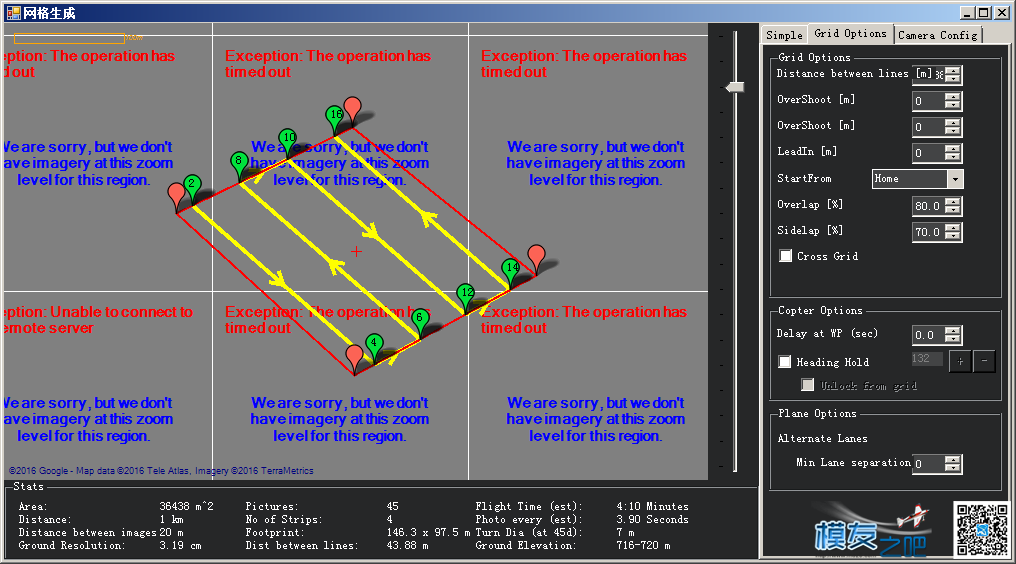1016x564 pixels.
Task: Click the Overlap spinner arrows
Action: coord(952,206)
